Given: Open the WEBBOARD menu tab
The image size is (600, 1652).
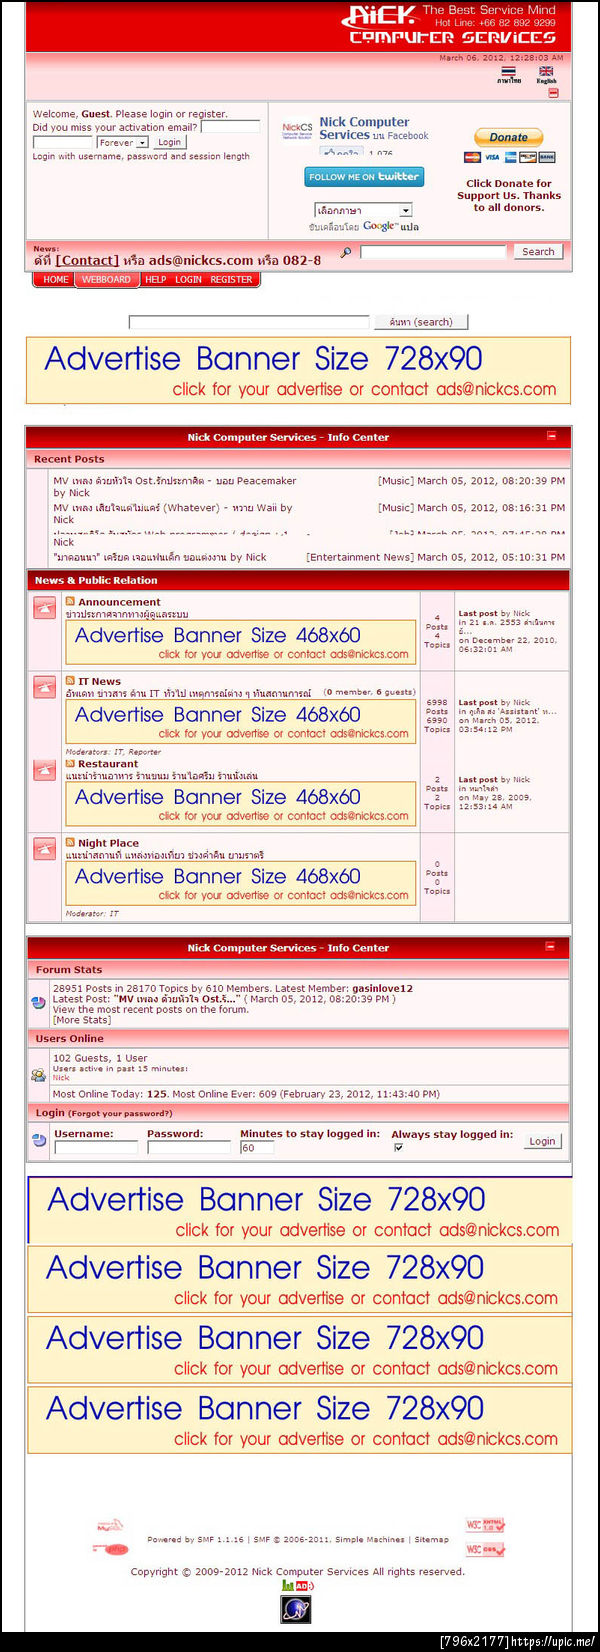Looking at the screenshot, I should click(x=106, y=279).
